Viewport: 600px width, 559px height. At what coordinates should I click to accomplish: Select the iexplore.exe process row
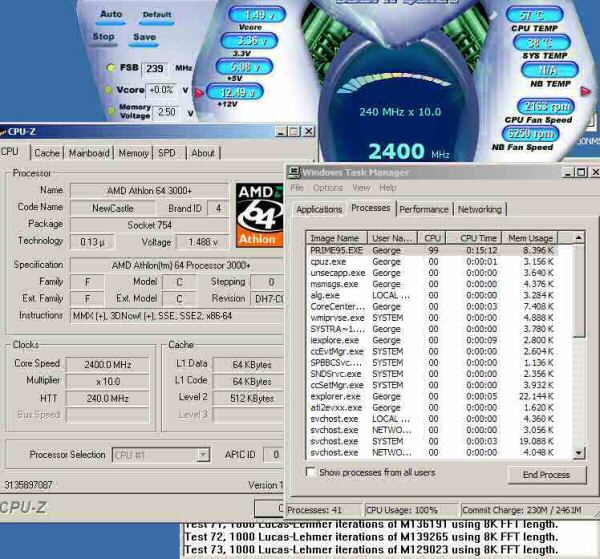[x=432, y=341]
